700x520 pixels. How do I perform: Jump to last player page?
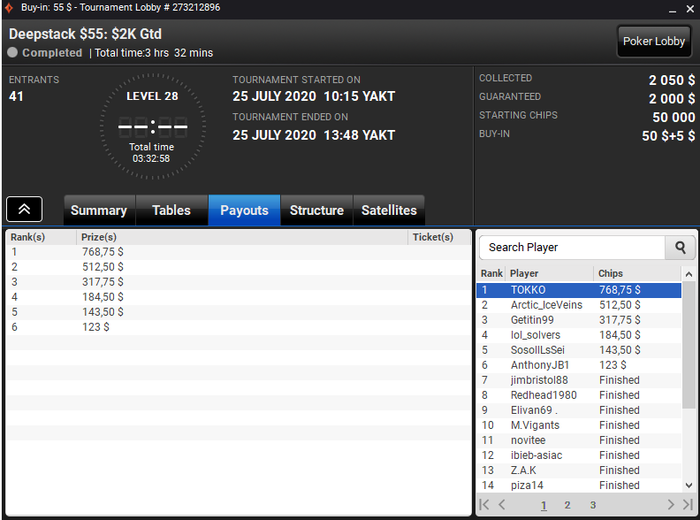click(688, 505)
